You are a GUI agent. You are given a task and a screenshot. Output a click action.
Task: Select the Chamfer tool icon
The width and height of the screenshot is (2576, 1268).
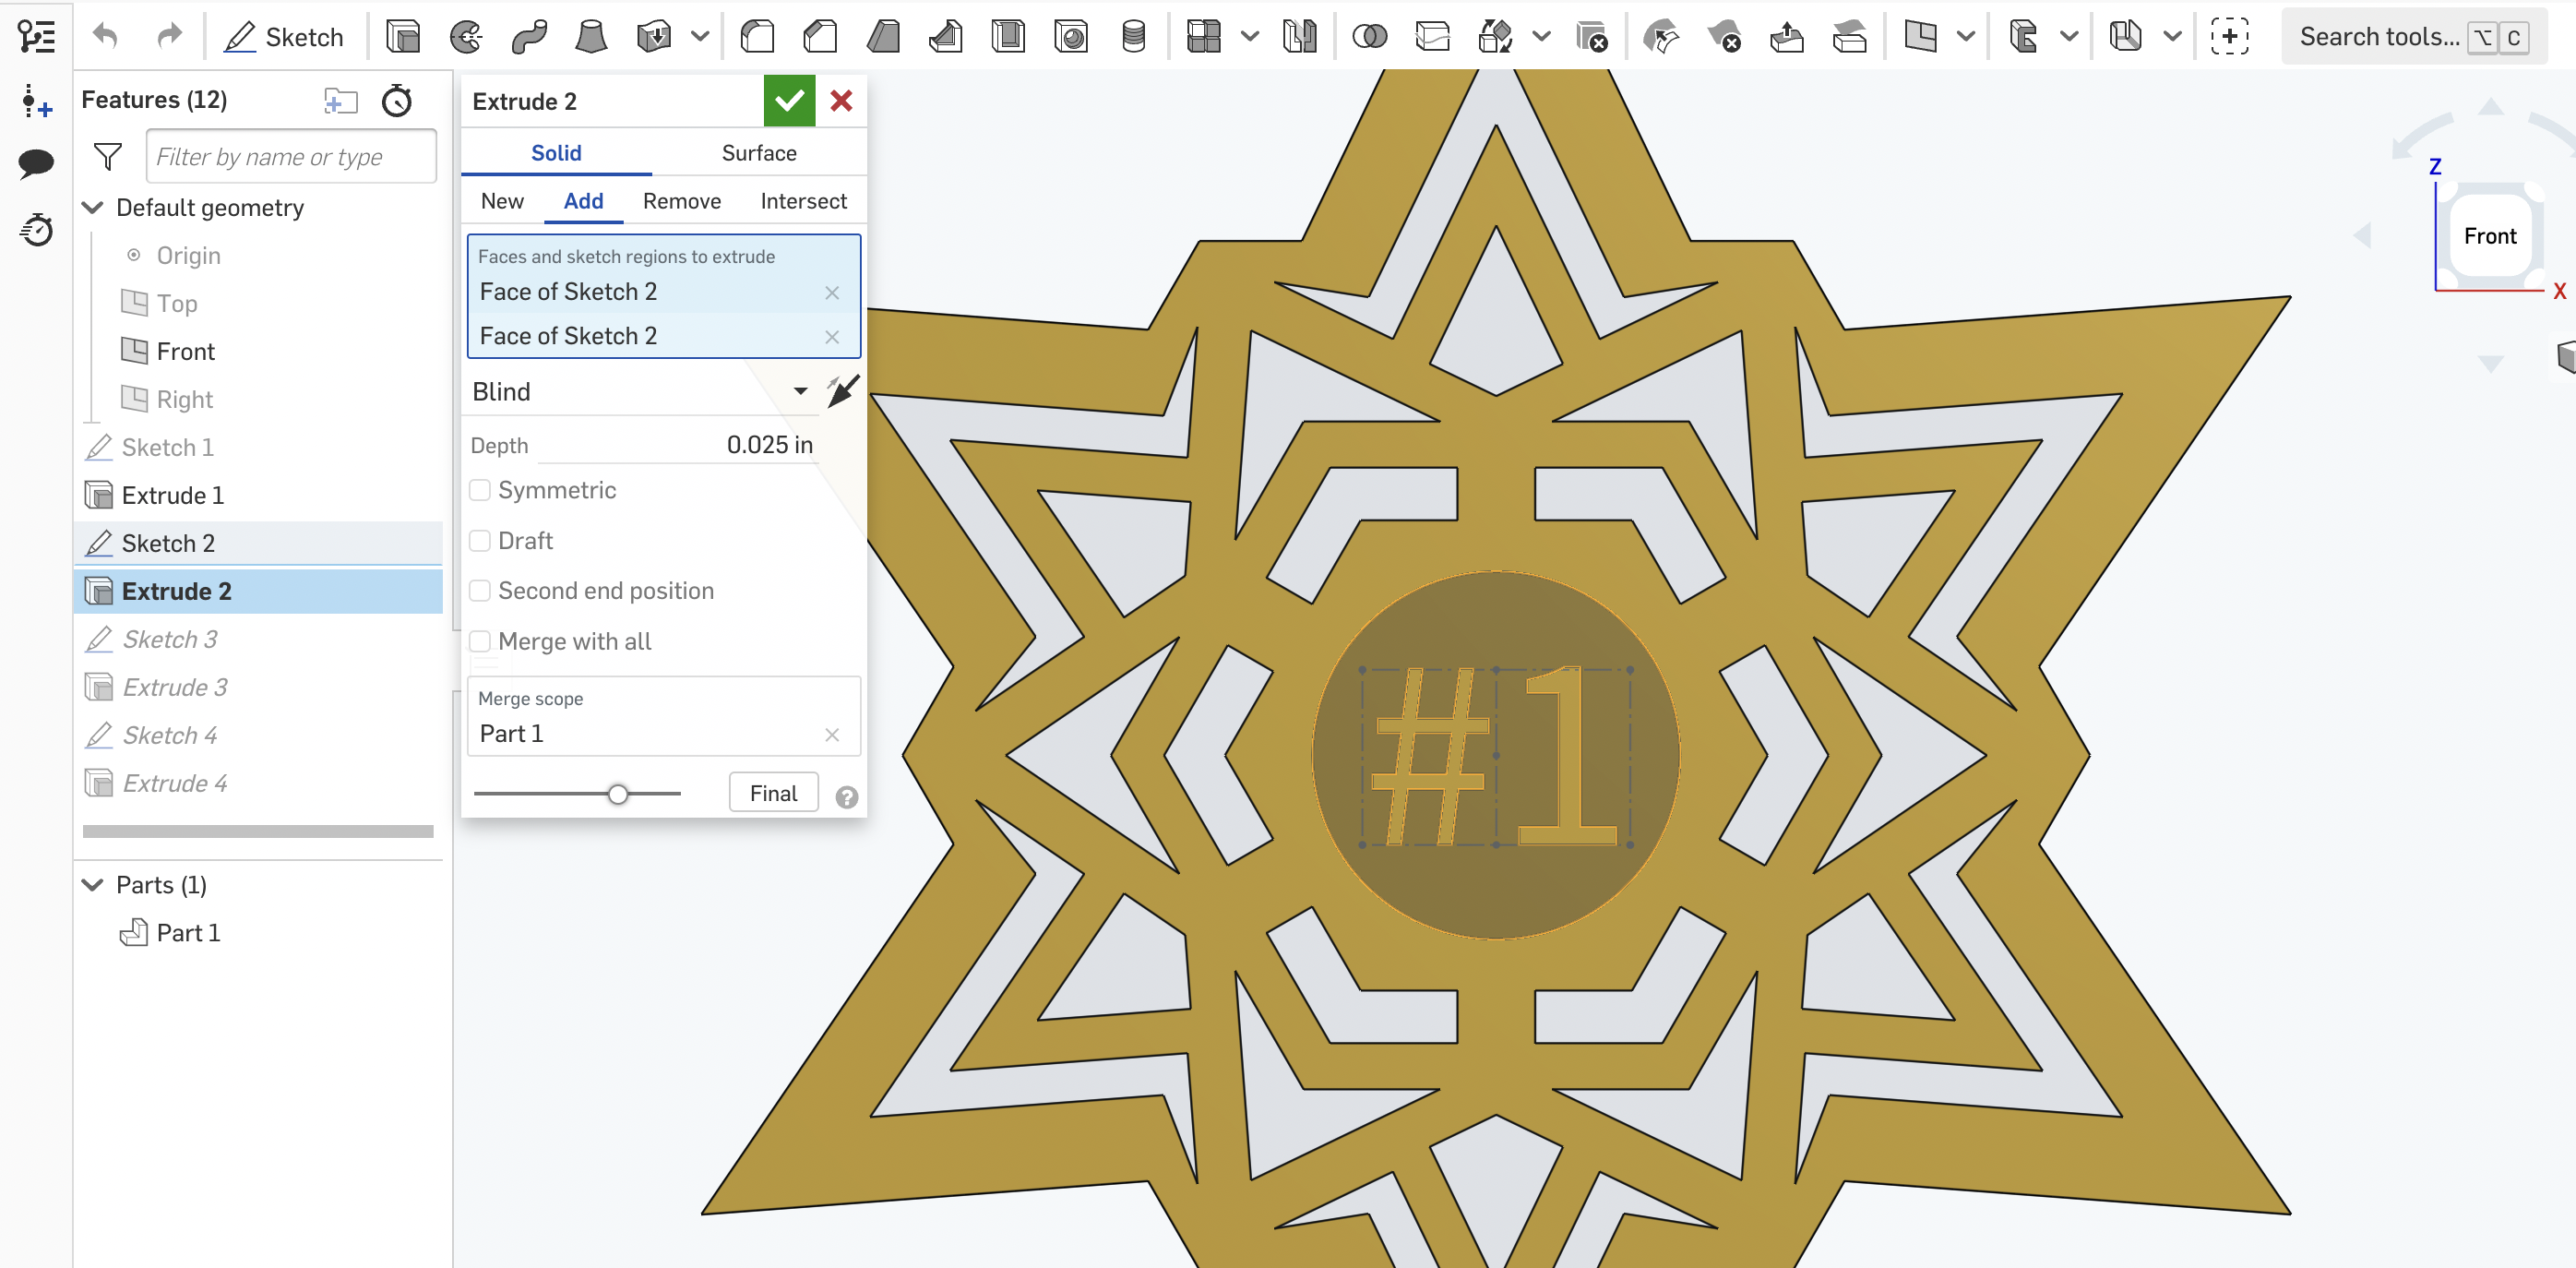tap(820, 37)
